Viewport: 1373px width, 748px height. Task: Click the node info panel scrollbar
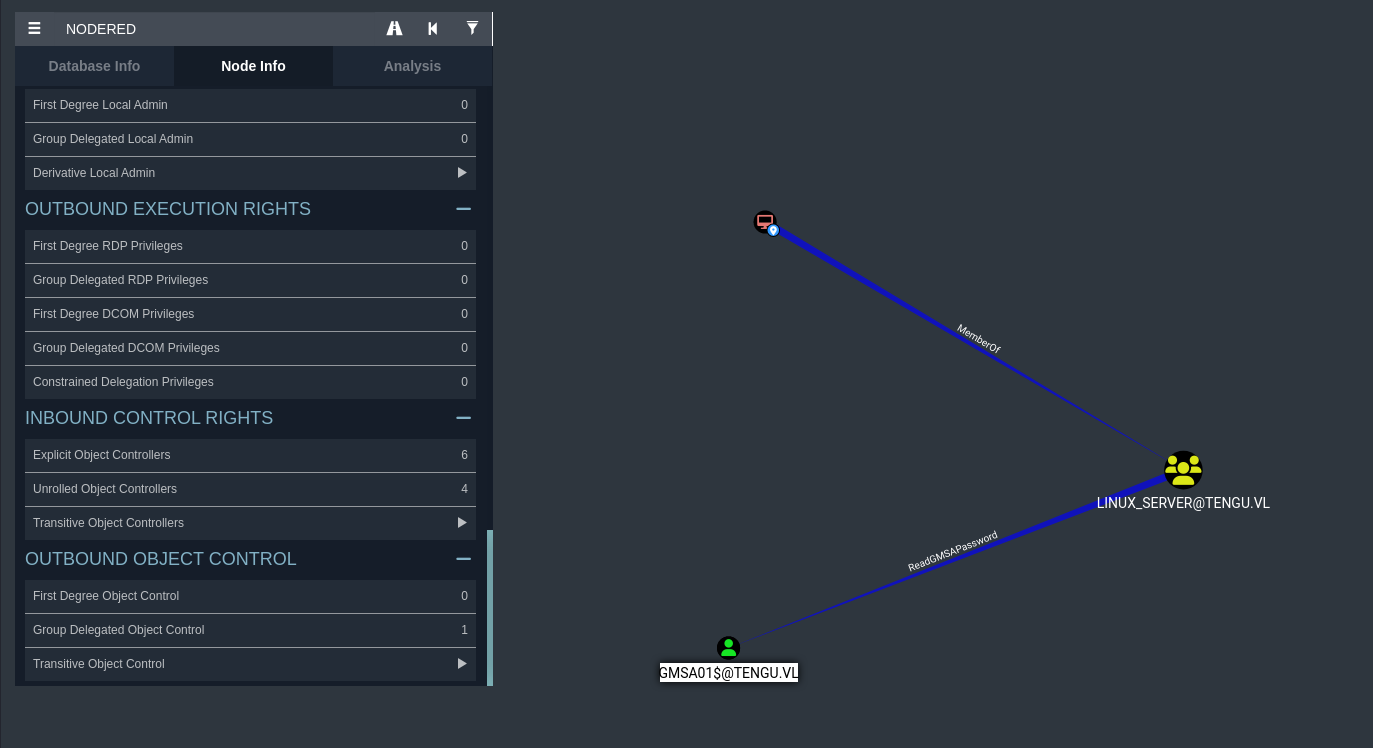click(490, 607)
